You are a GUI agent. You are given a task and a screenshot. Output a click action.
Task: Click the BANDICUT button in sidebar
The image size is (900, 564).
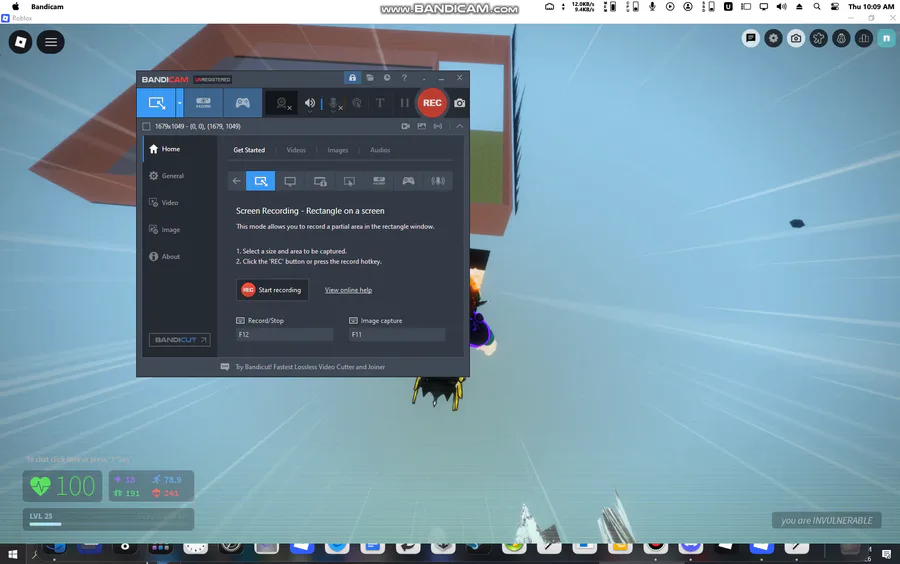180,340
